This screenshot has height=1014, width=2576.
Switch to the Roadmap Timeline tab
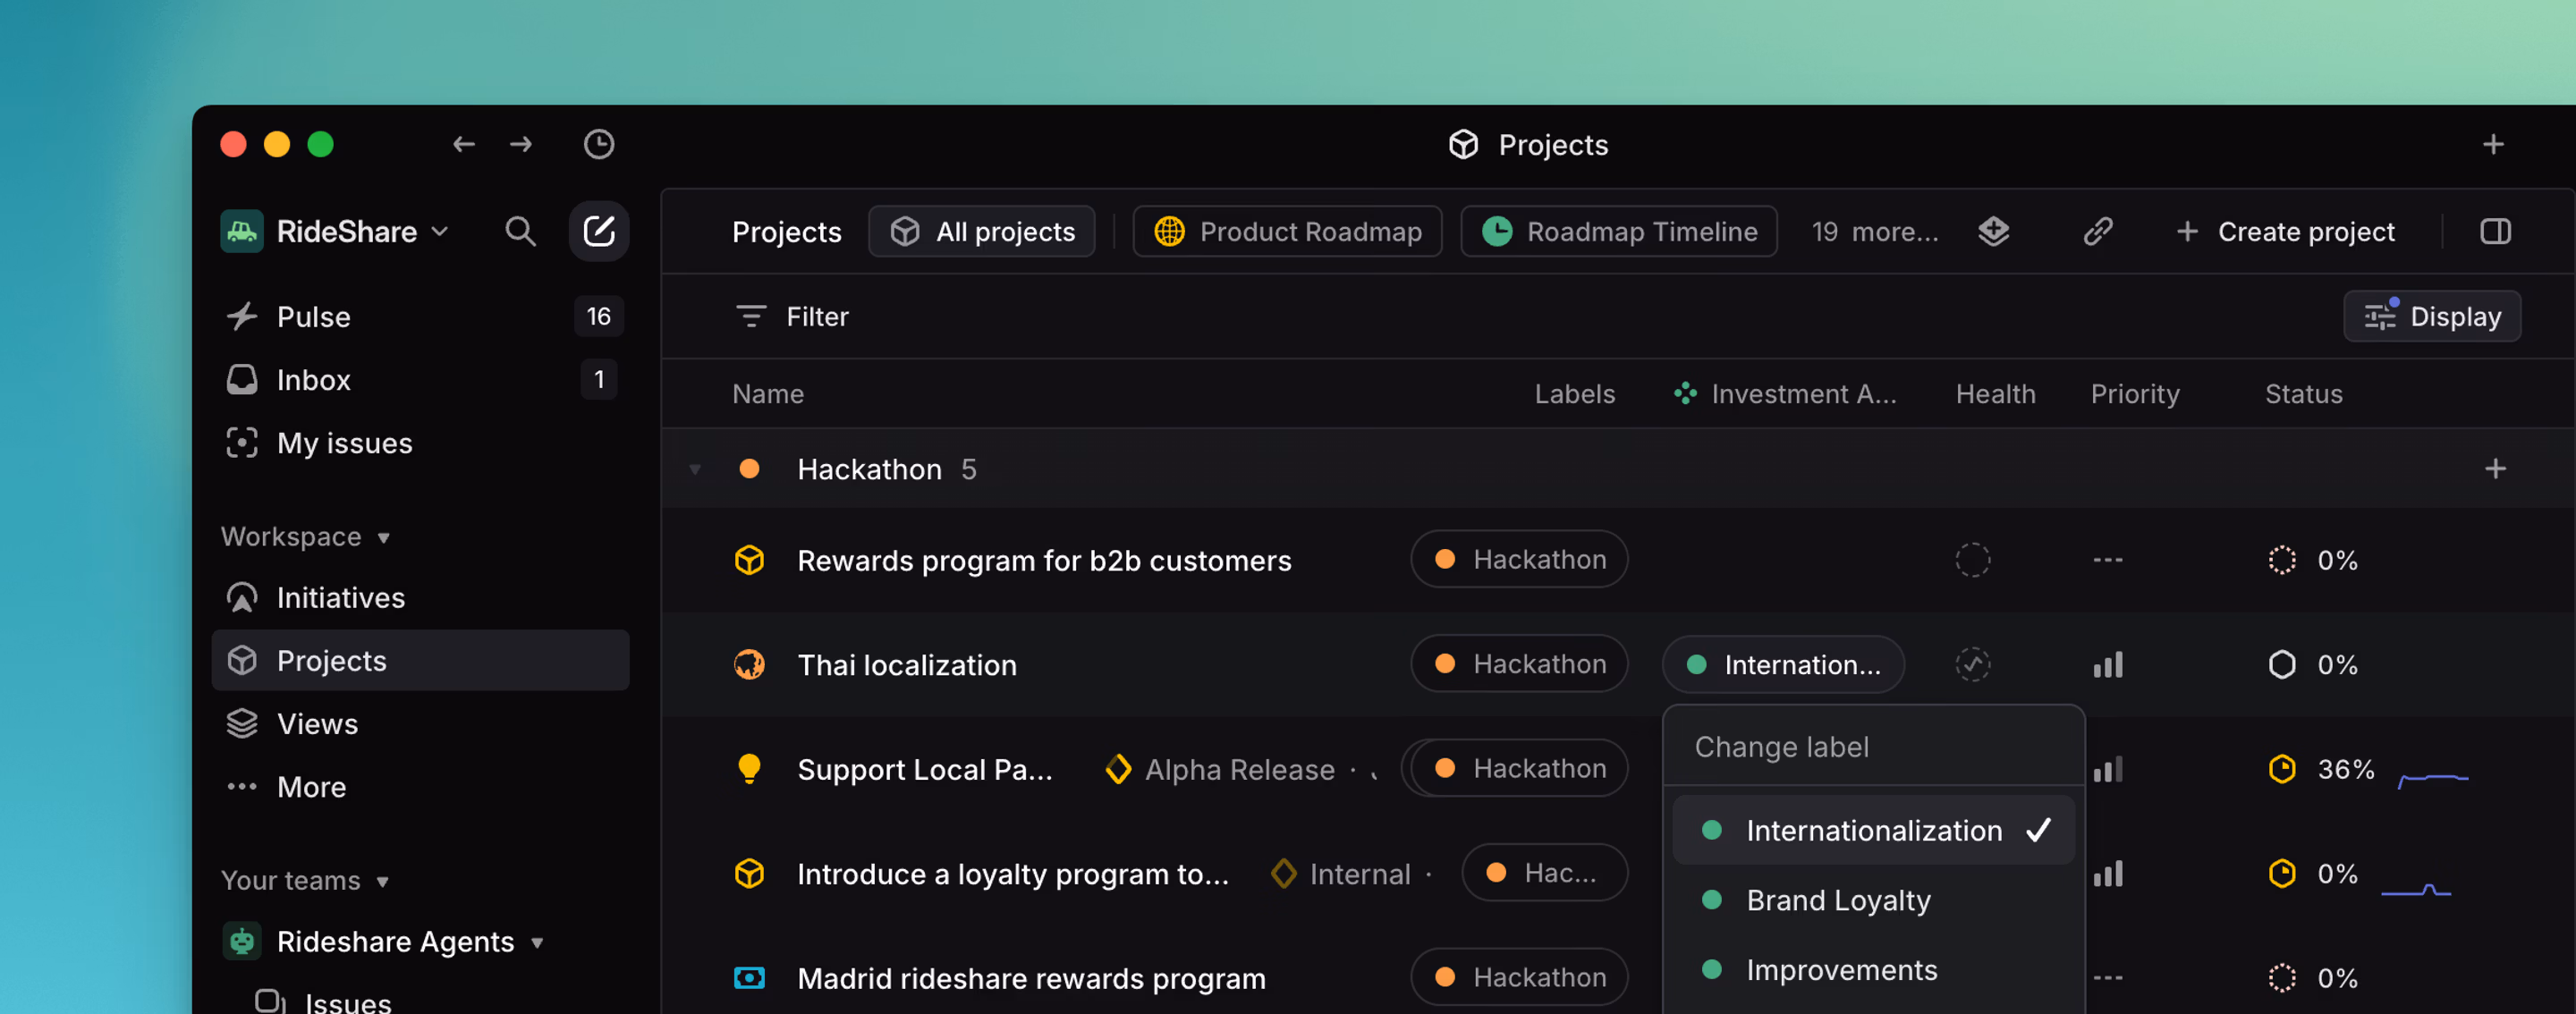1618,231
